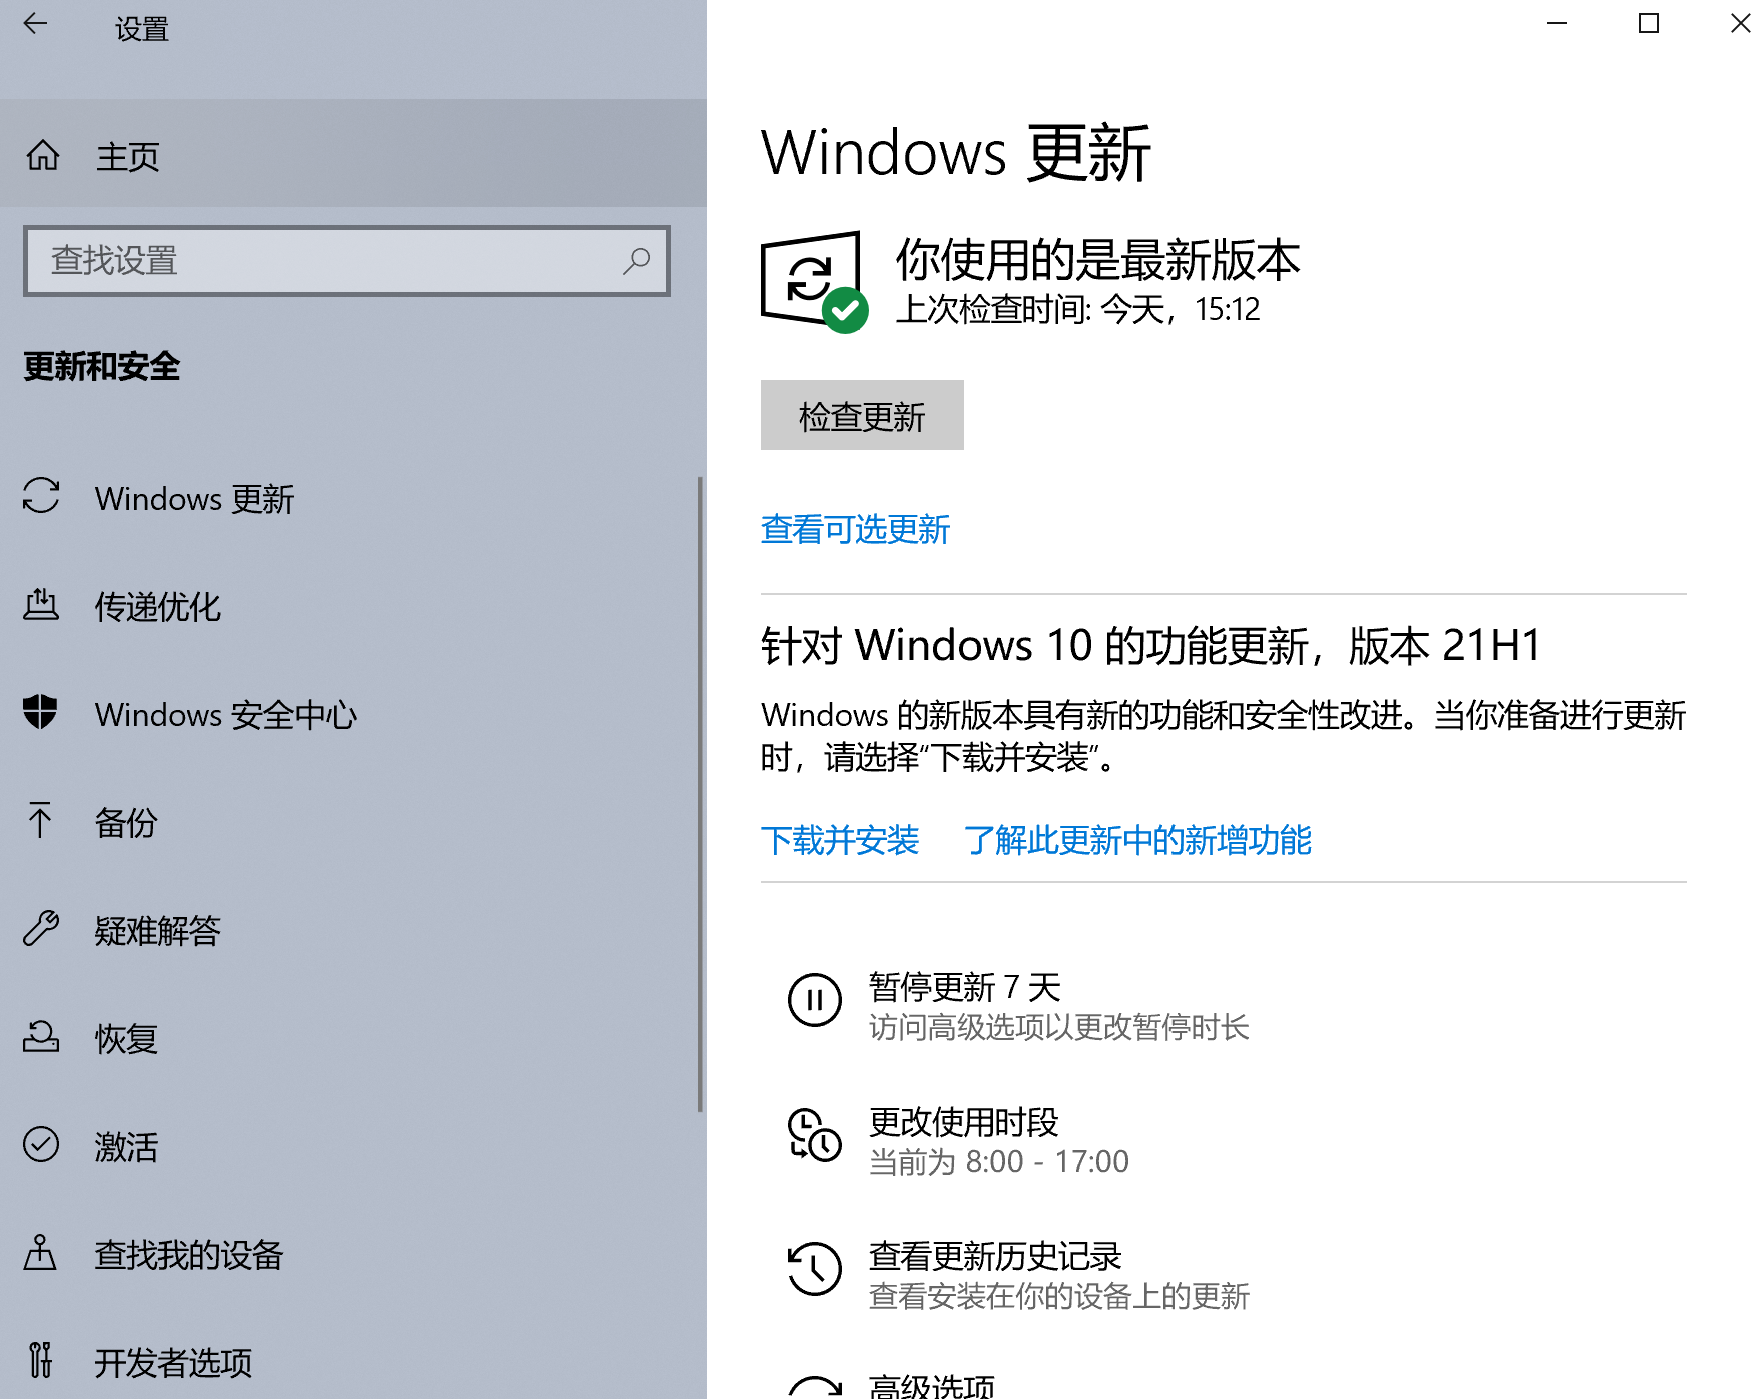1752x1399 pixels.
Task: Click the 恢复 recovery icon
Action: point(41,1036)
